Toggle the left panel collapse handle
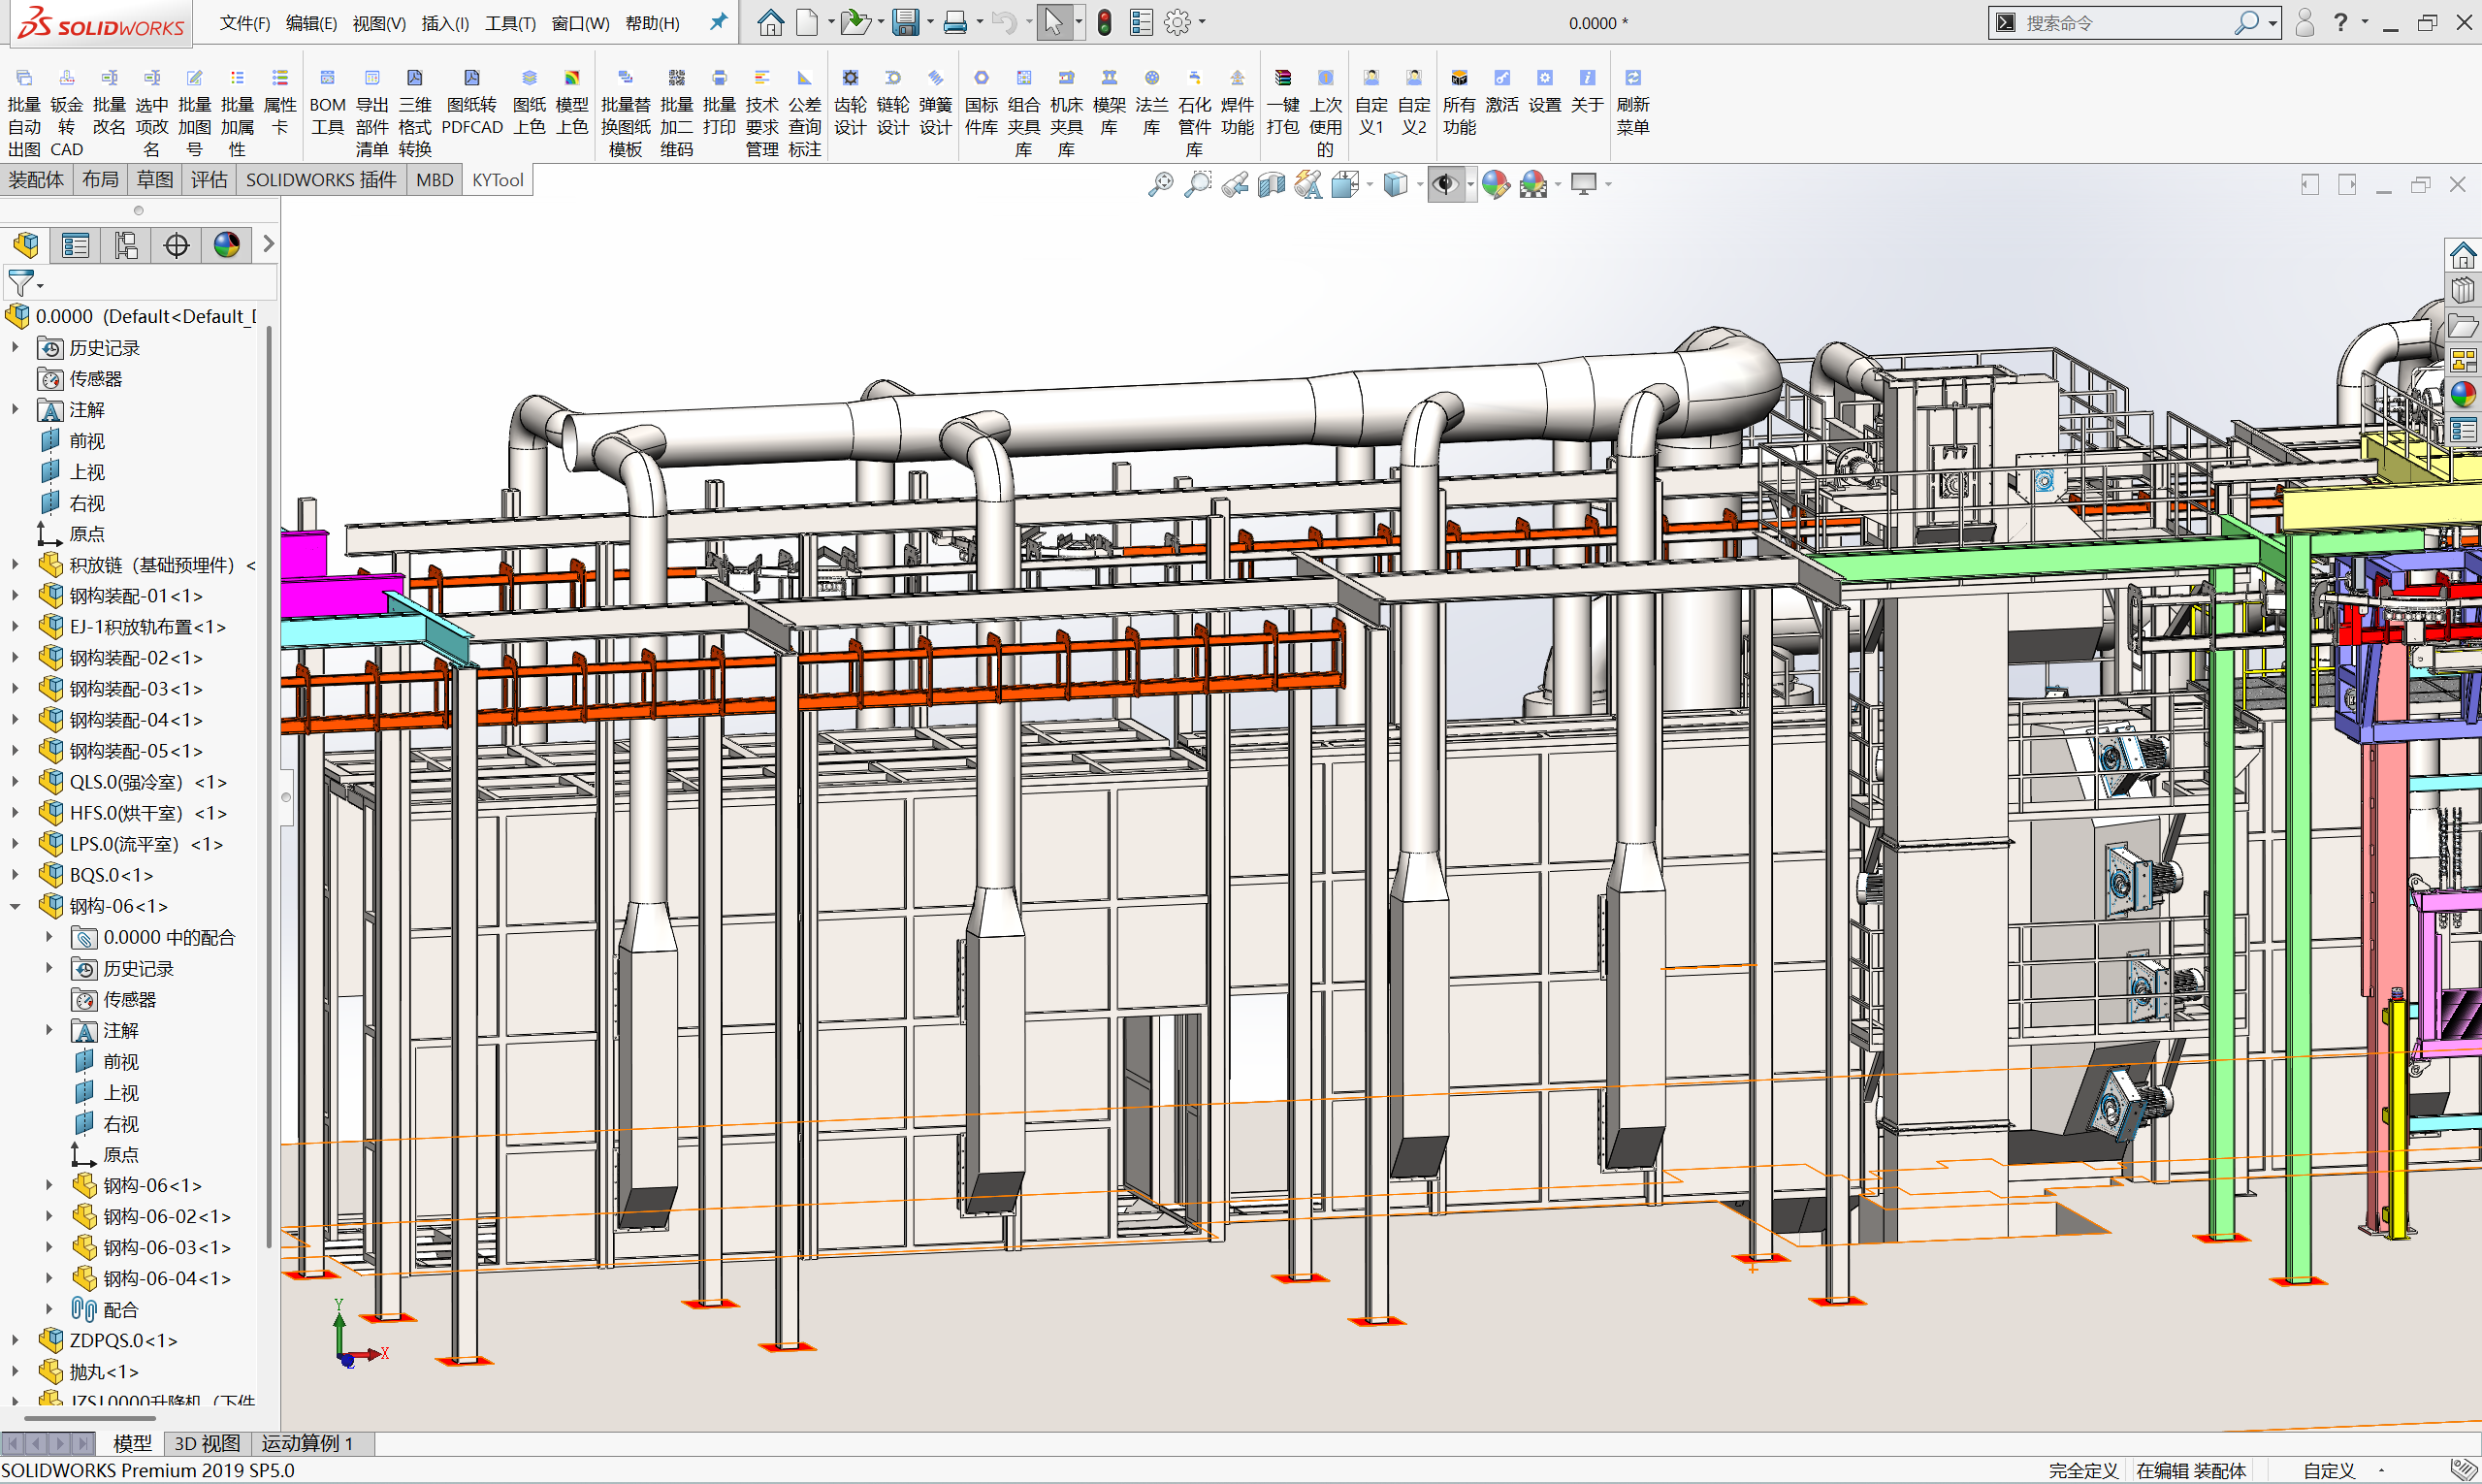 pyautogui.click(x=286, y=797)
